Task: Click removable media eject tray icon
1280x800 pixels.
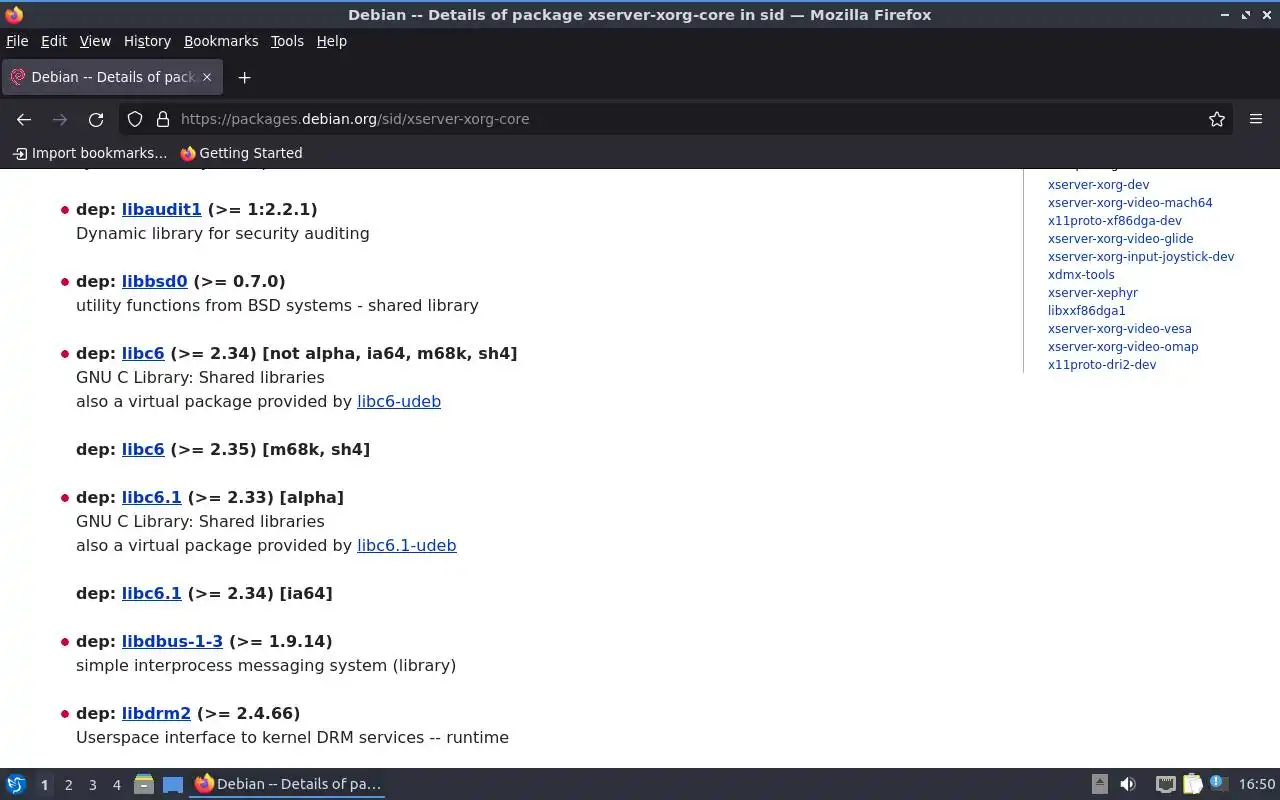Action: (x=1099, y=784)
